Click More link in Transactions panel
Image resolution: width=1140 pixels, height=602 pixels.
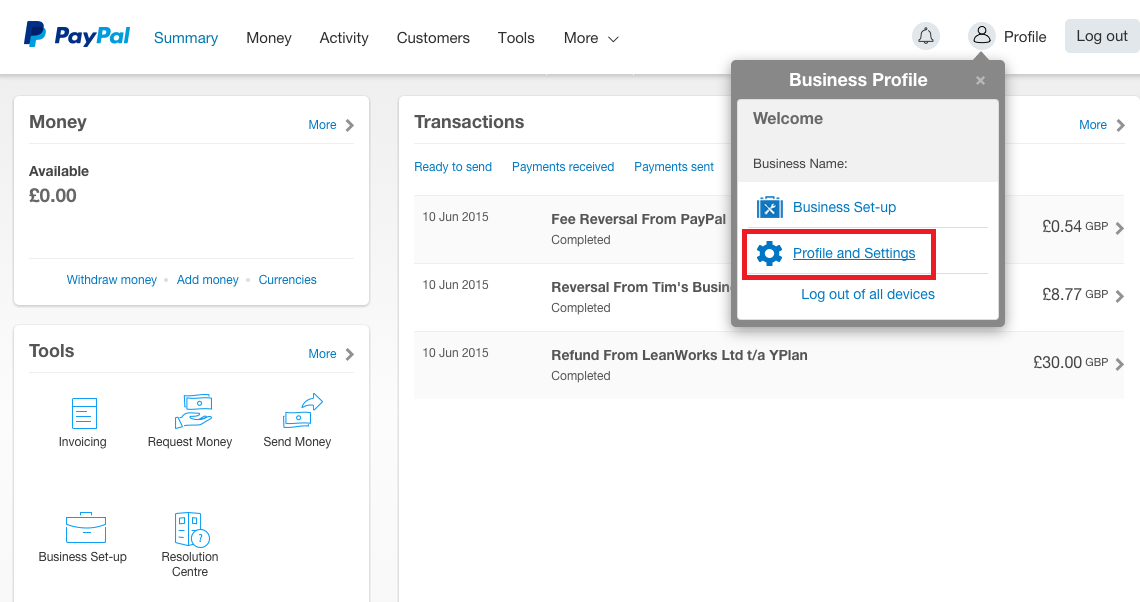point(1093,125)
